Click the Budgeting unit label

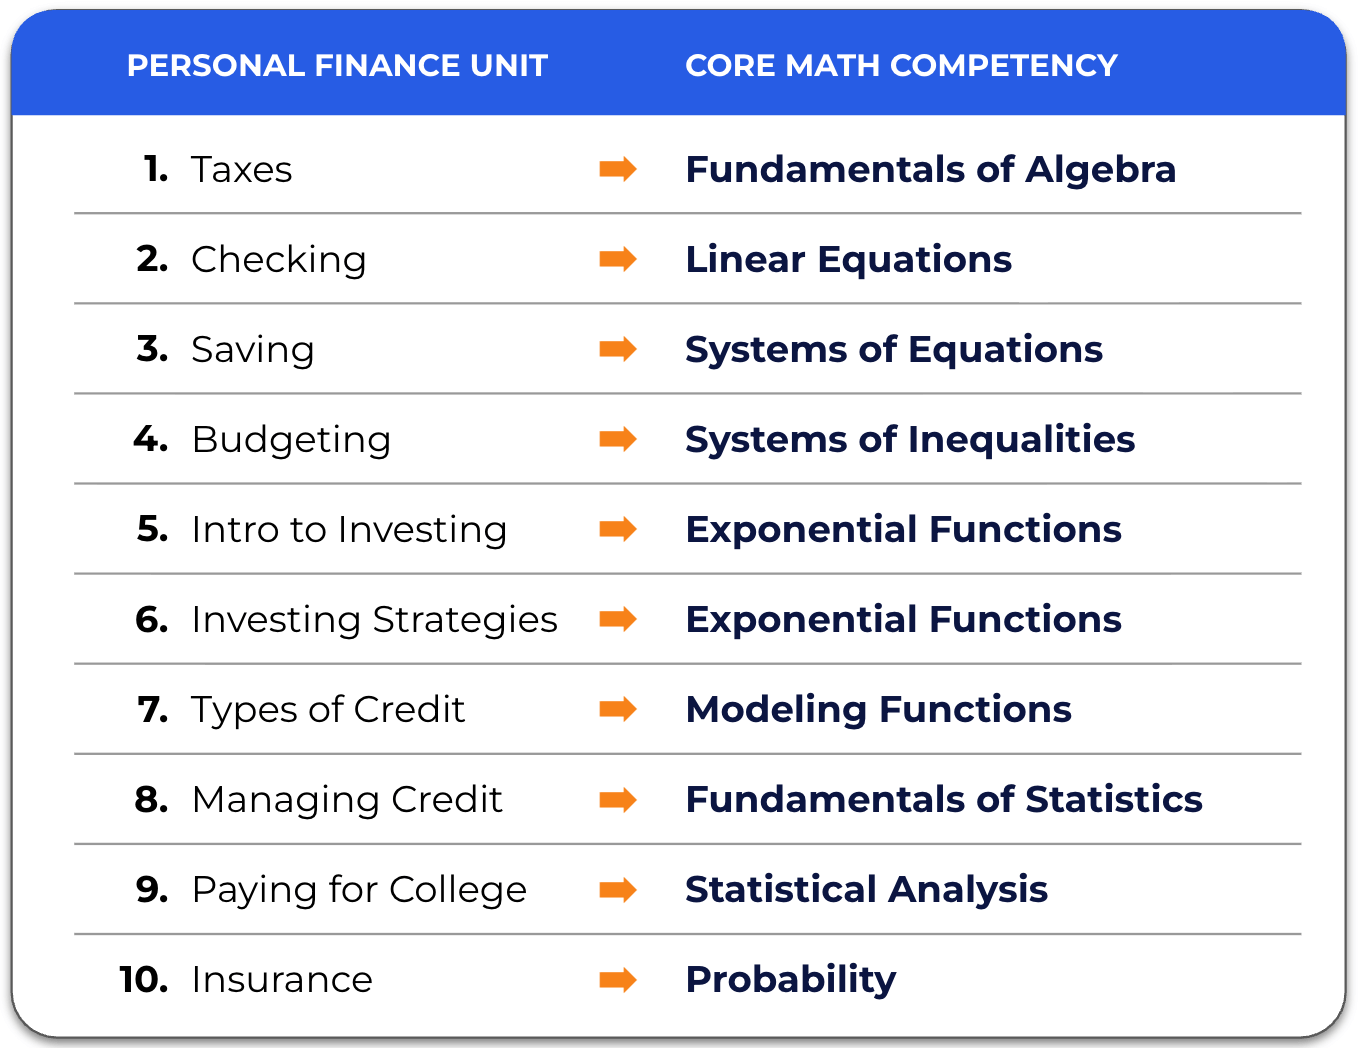[x=290, y=439]
